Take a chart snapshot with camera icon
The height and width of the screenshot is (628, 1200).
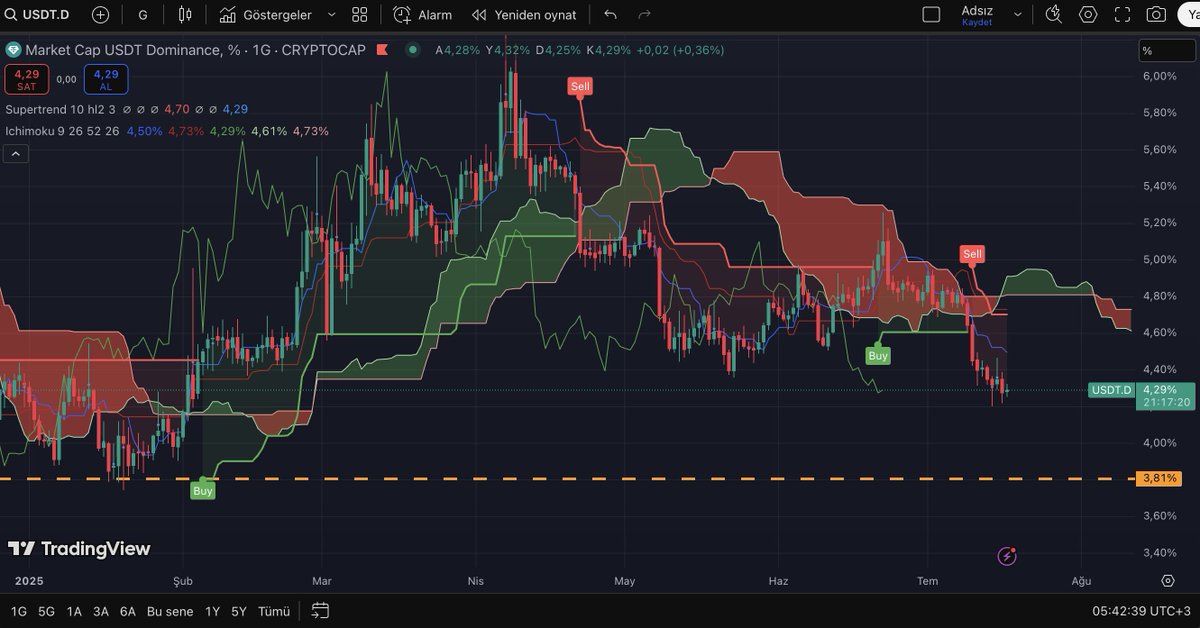1156,15
